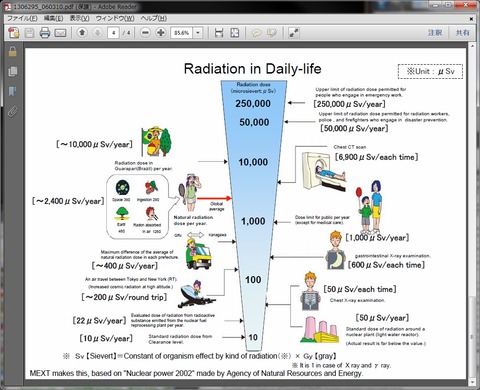This screenshot has height=390, width=480.
Task: Send the file by email envelope icon
Action: coord(60,33)
